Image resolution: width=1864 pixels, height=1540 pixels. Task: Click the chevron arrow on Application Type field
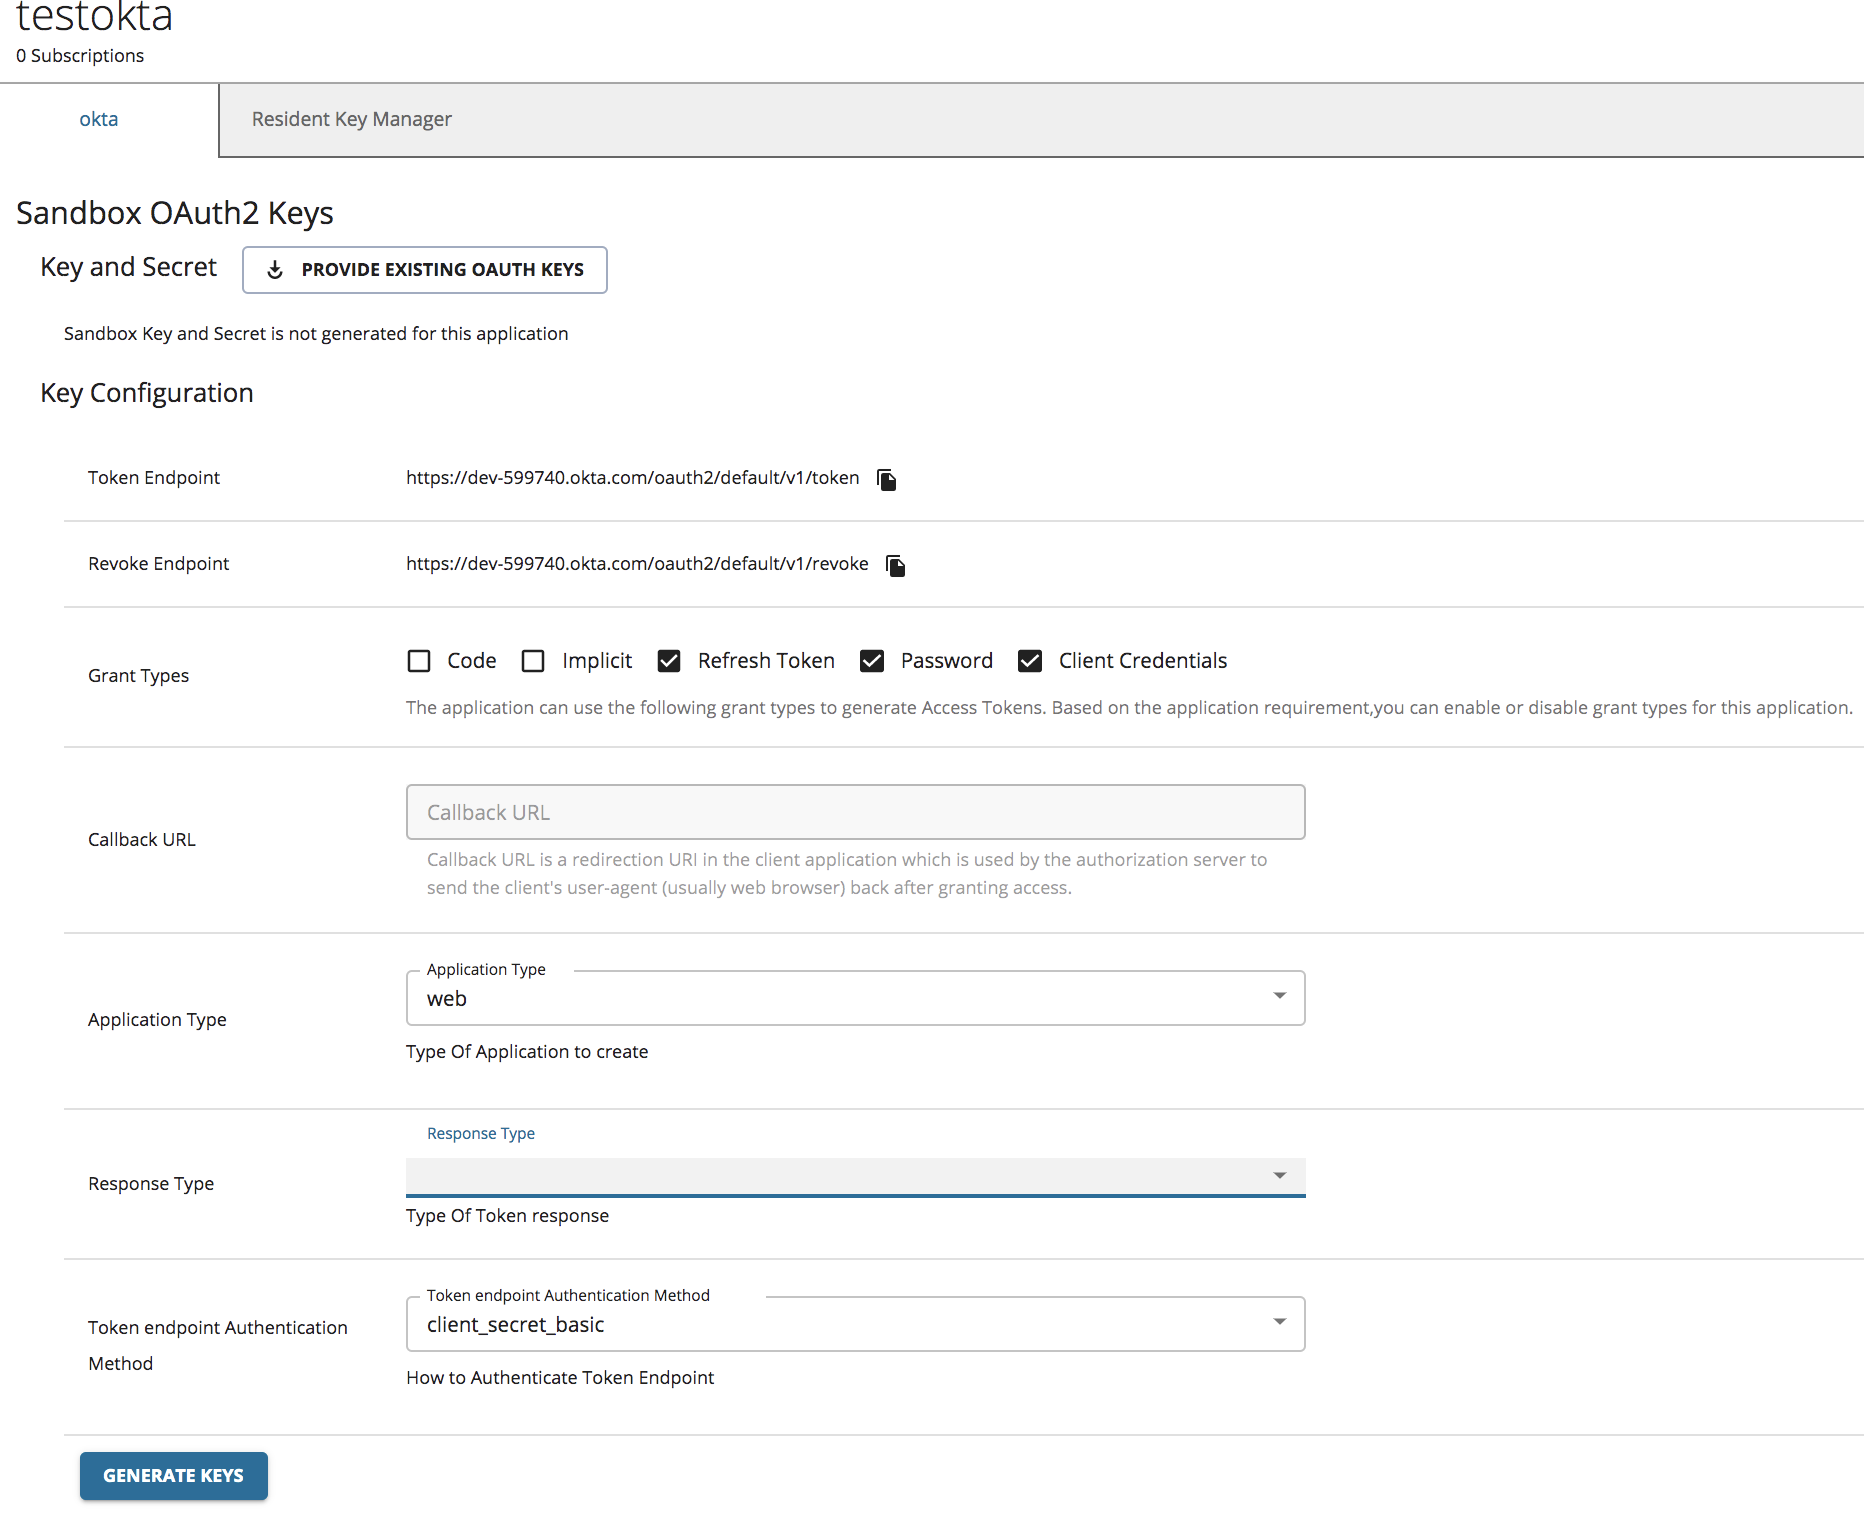(1279, 996)
